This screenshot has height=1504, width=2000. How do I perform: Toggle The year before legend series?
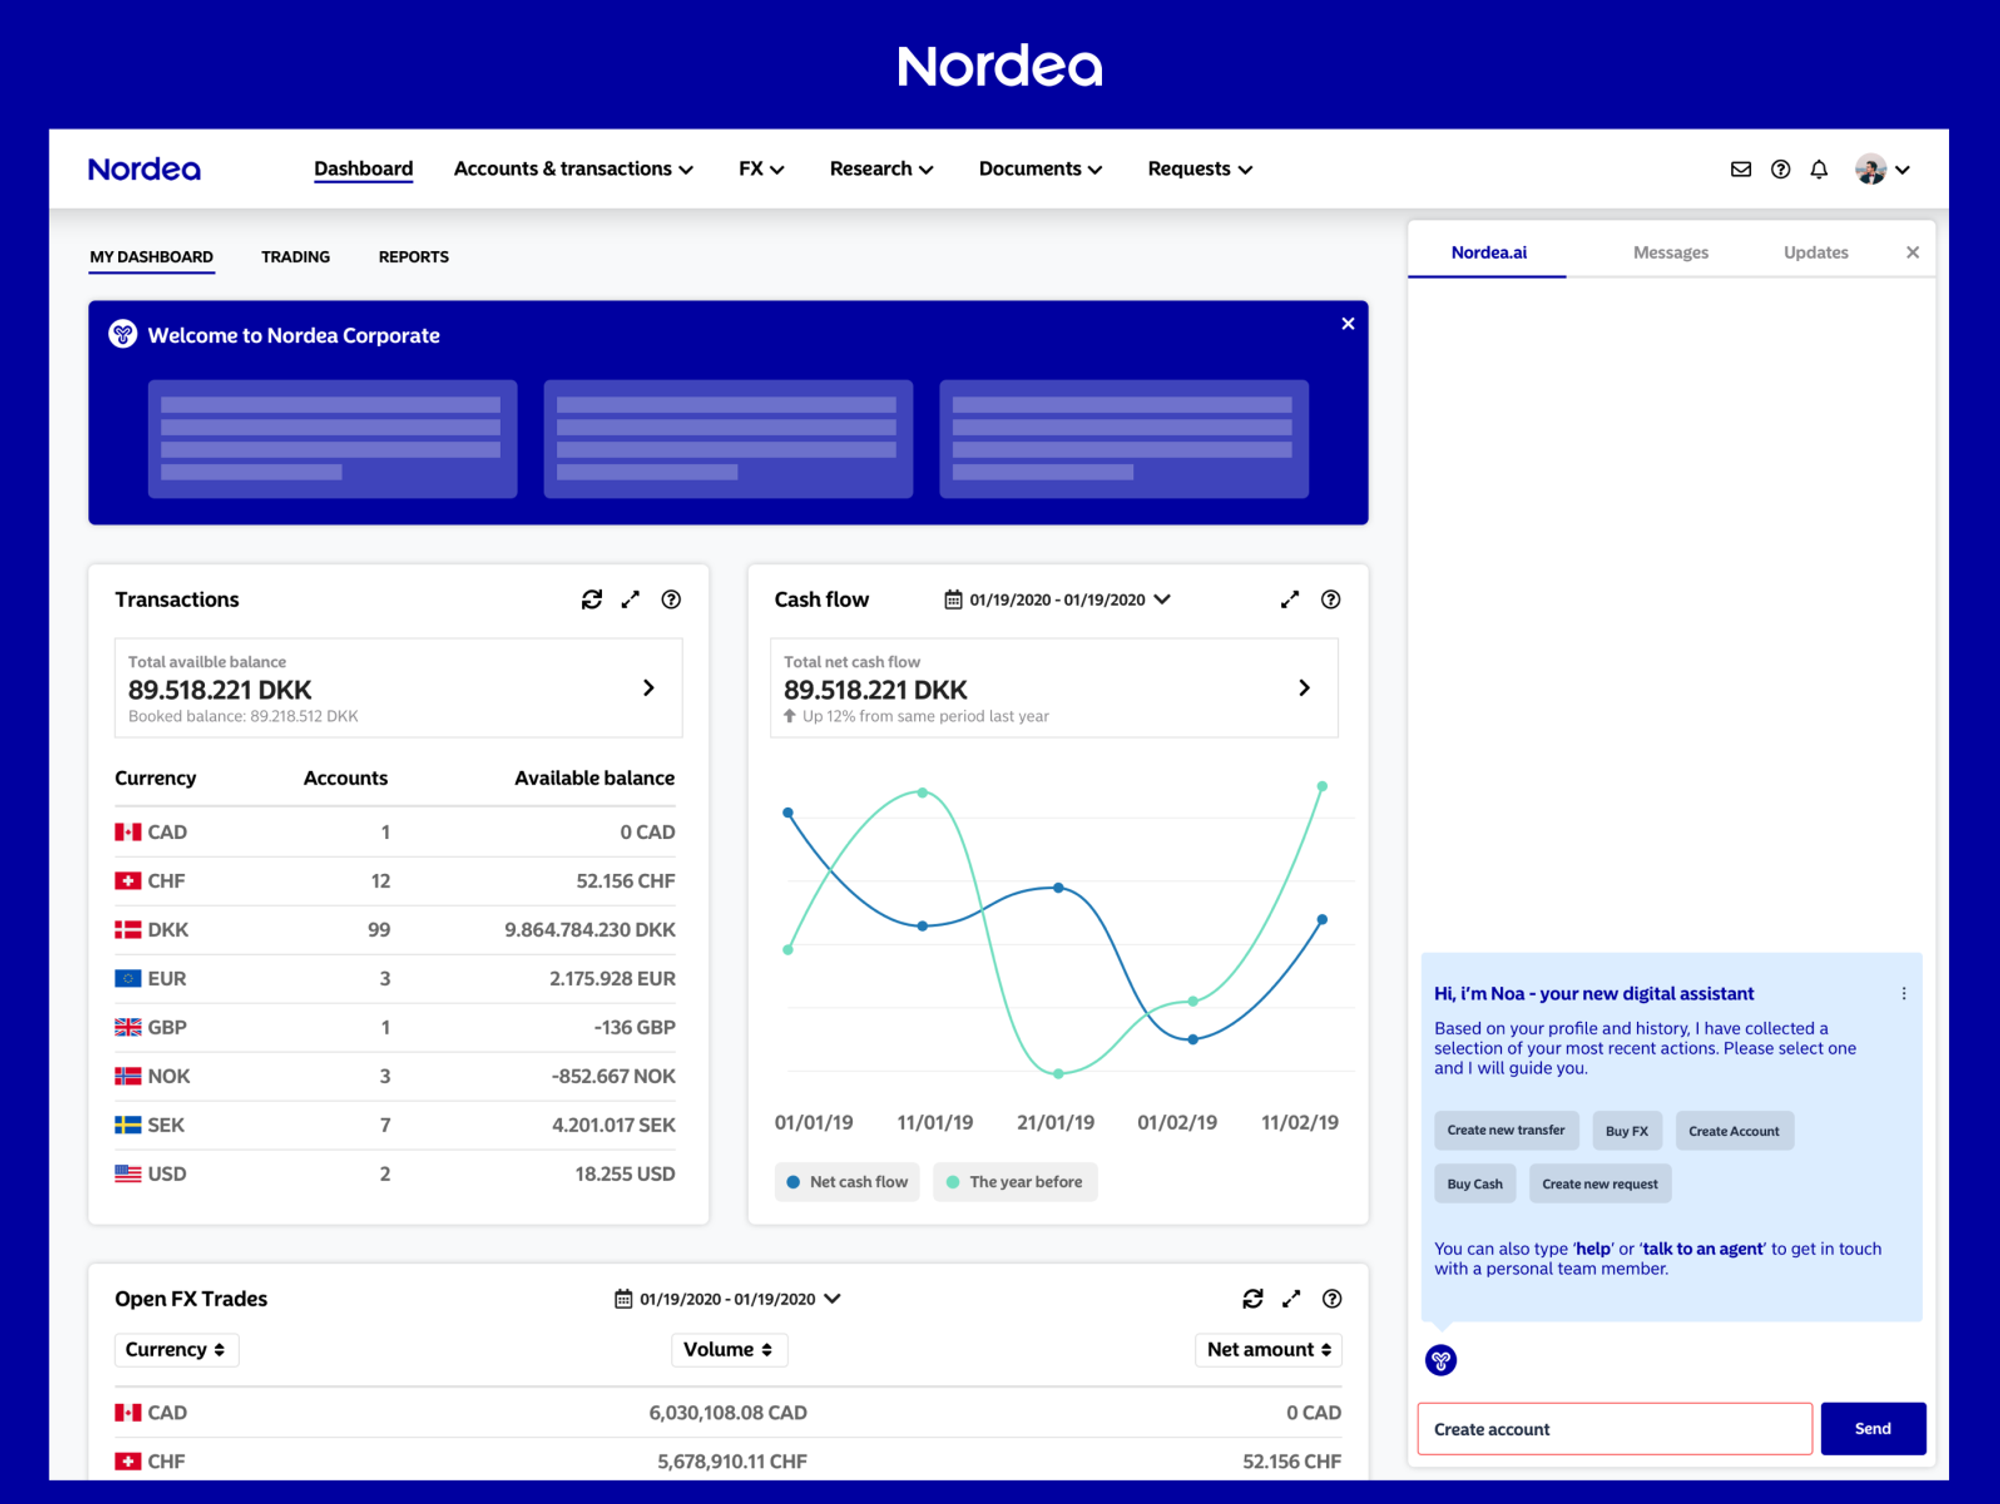point(1015,1181)
